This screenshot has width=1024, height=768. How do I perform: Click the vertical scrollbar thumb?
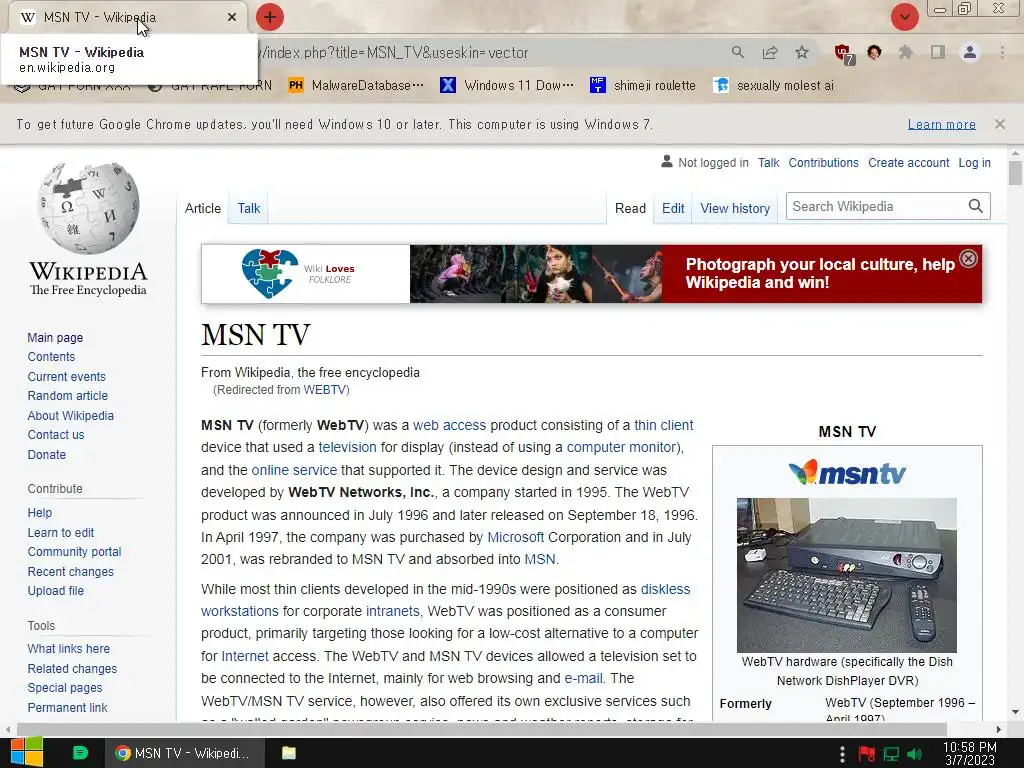click(1014, 173)
